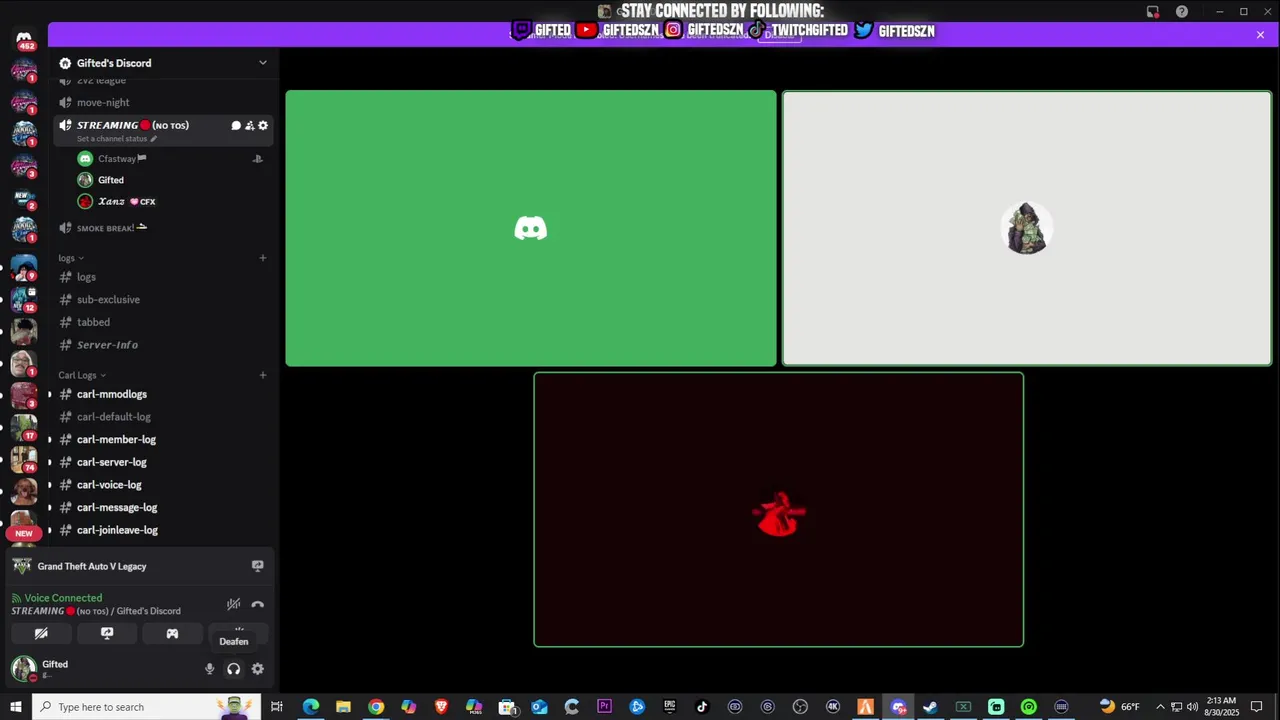Open Discord direct messages home icon
The image size is (1280, 720).
point(24,38)
